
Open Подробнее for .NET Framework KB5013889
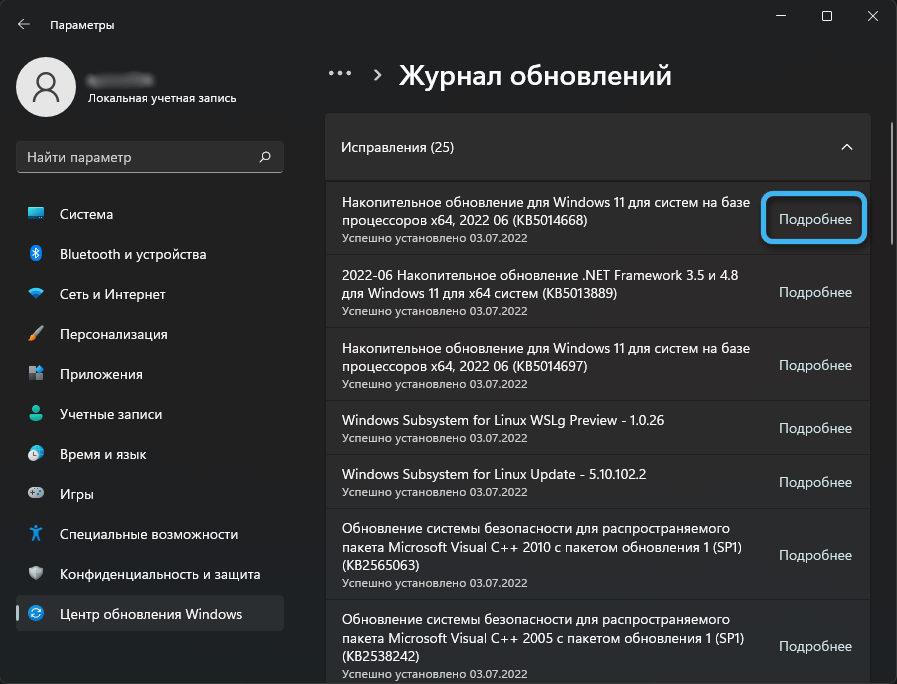[x=815, y=292]
